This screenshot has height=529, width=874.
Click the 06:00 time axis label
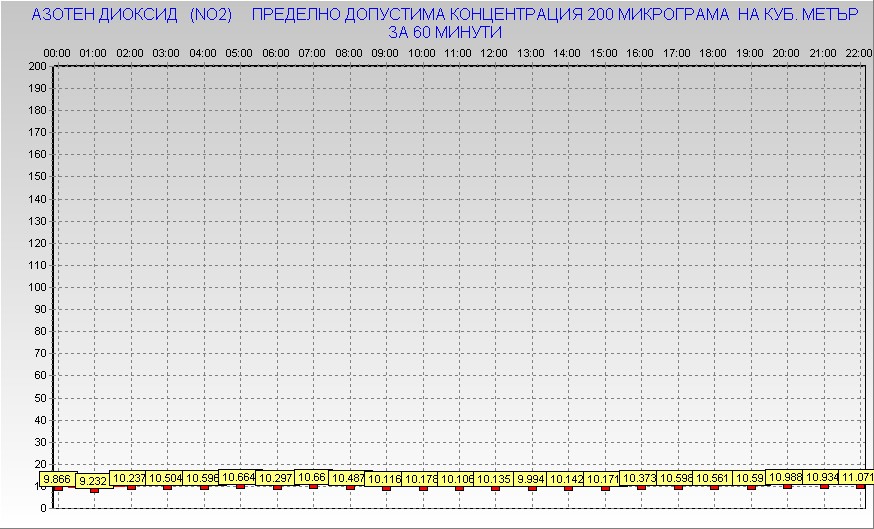pos(276,52)
